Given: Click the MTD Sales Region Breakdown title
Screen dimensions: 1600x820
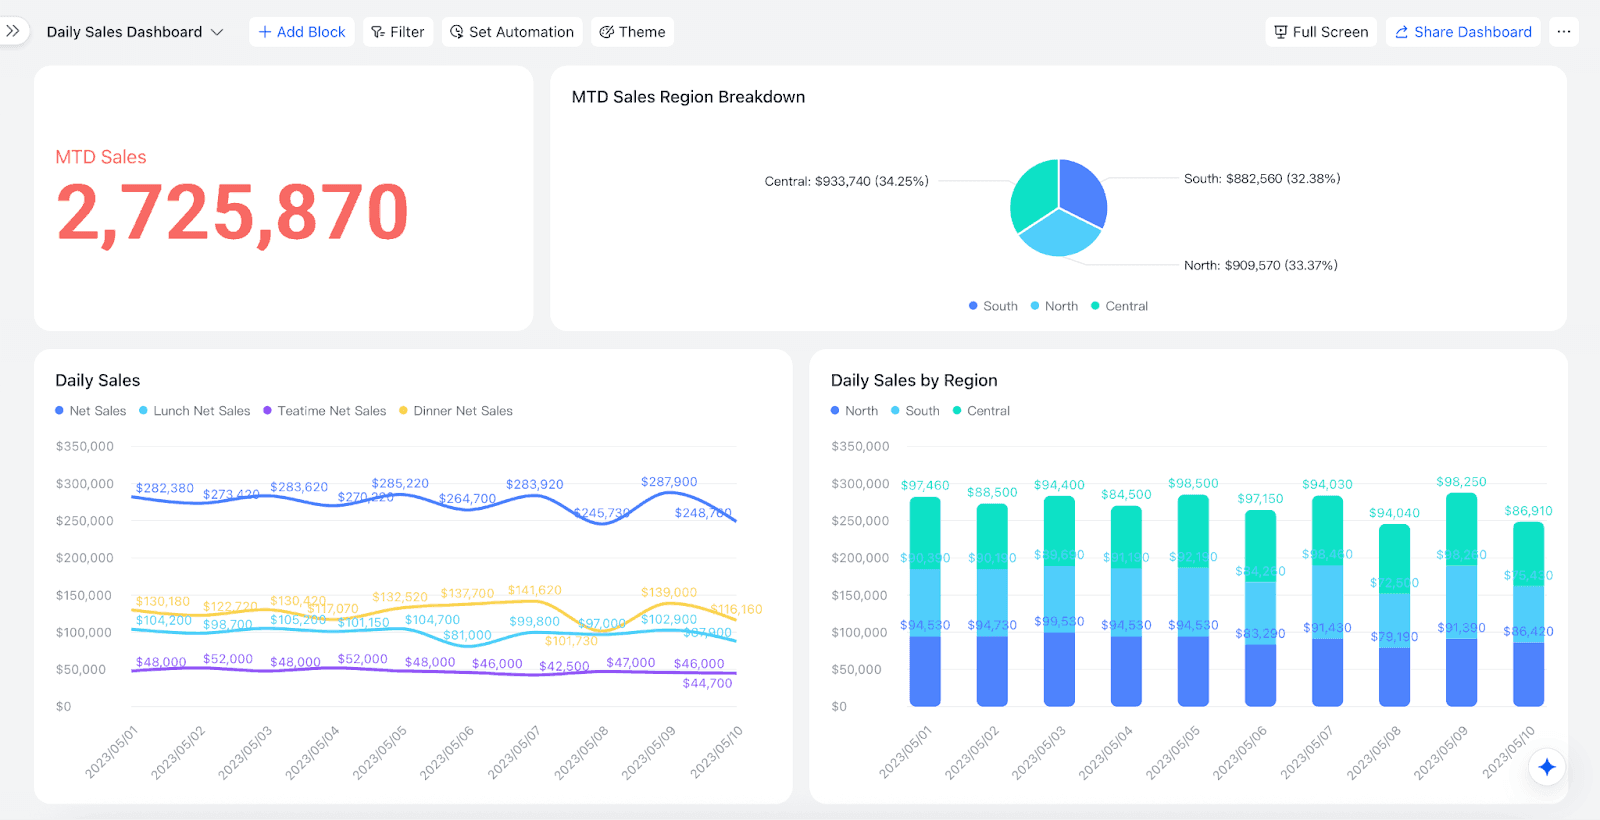Looking at the screenshot, I should pyautogui.click(x=688, y=97).
